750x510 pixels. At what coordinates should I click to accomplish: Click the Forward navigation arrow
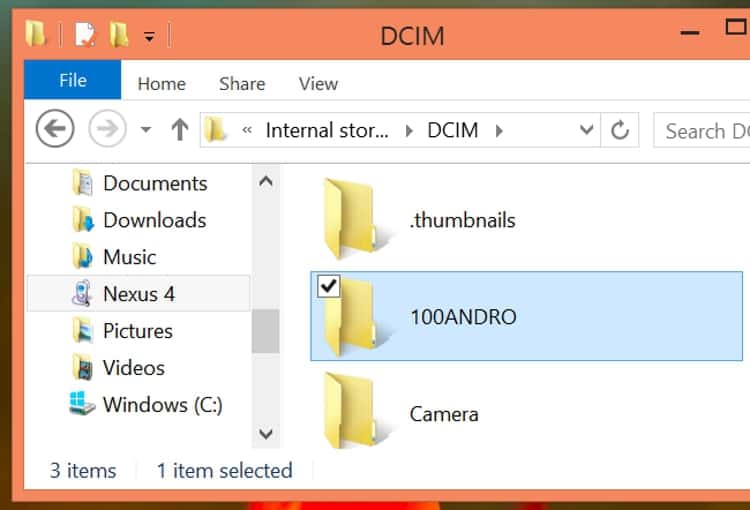pos(107,130)
